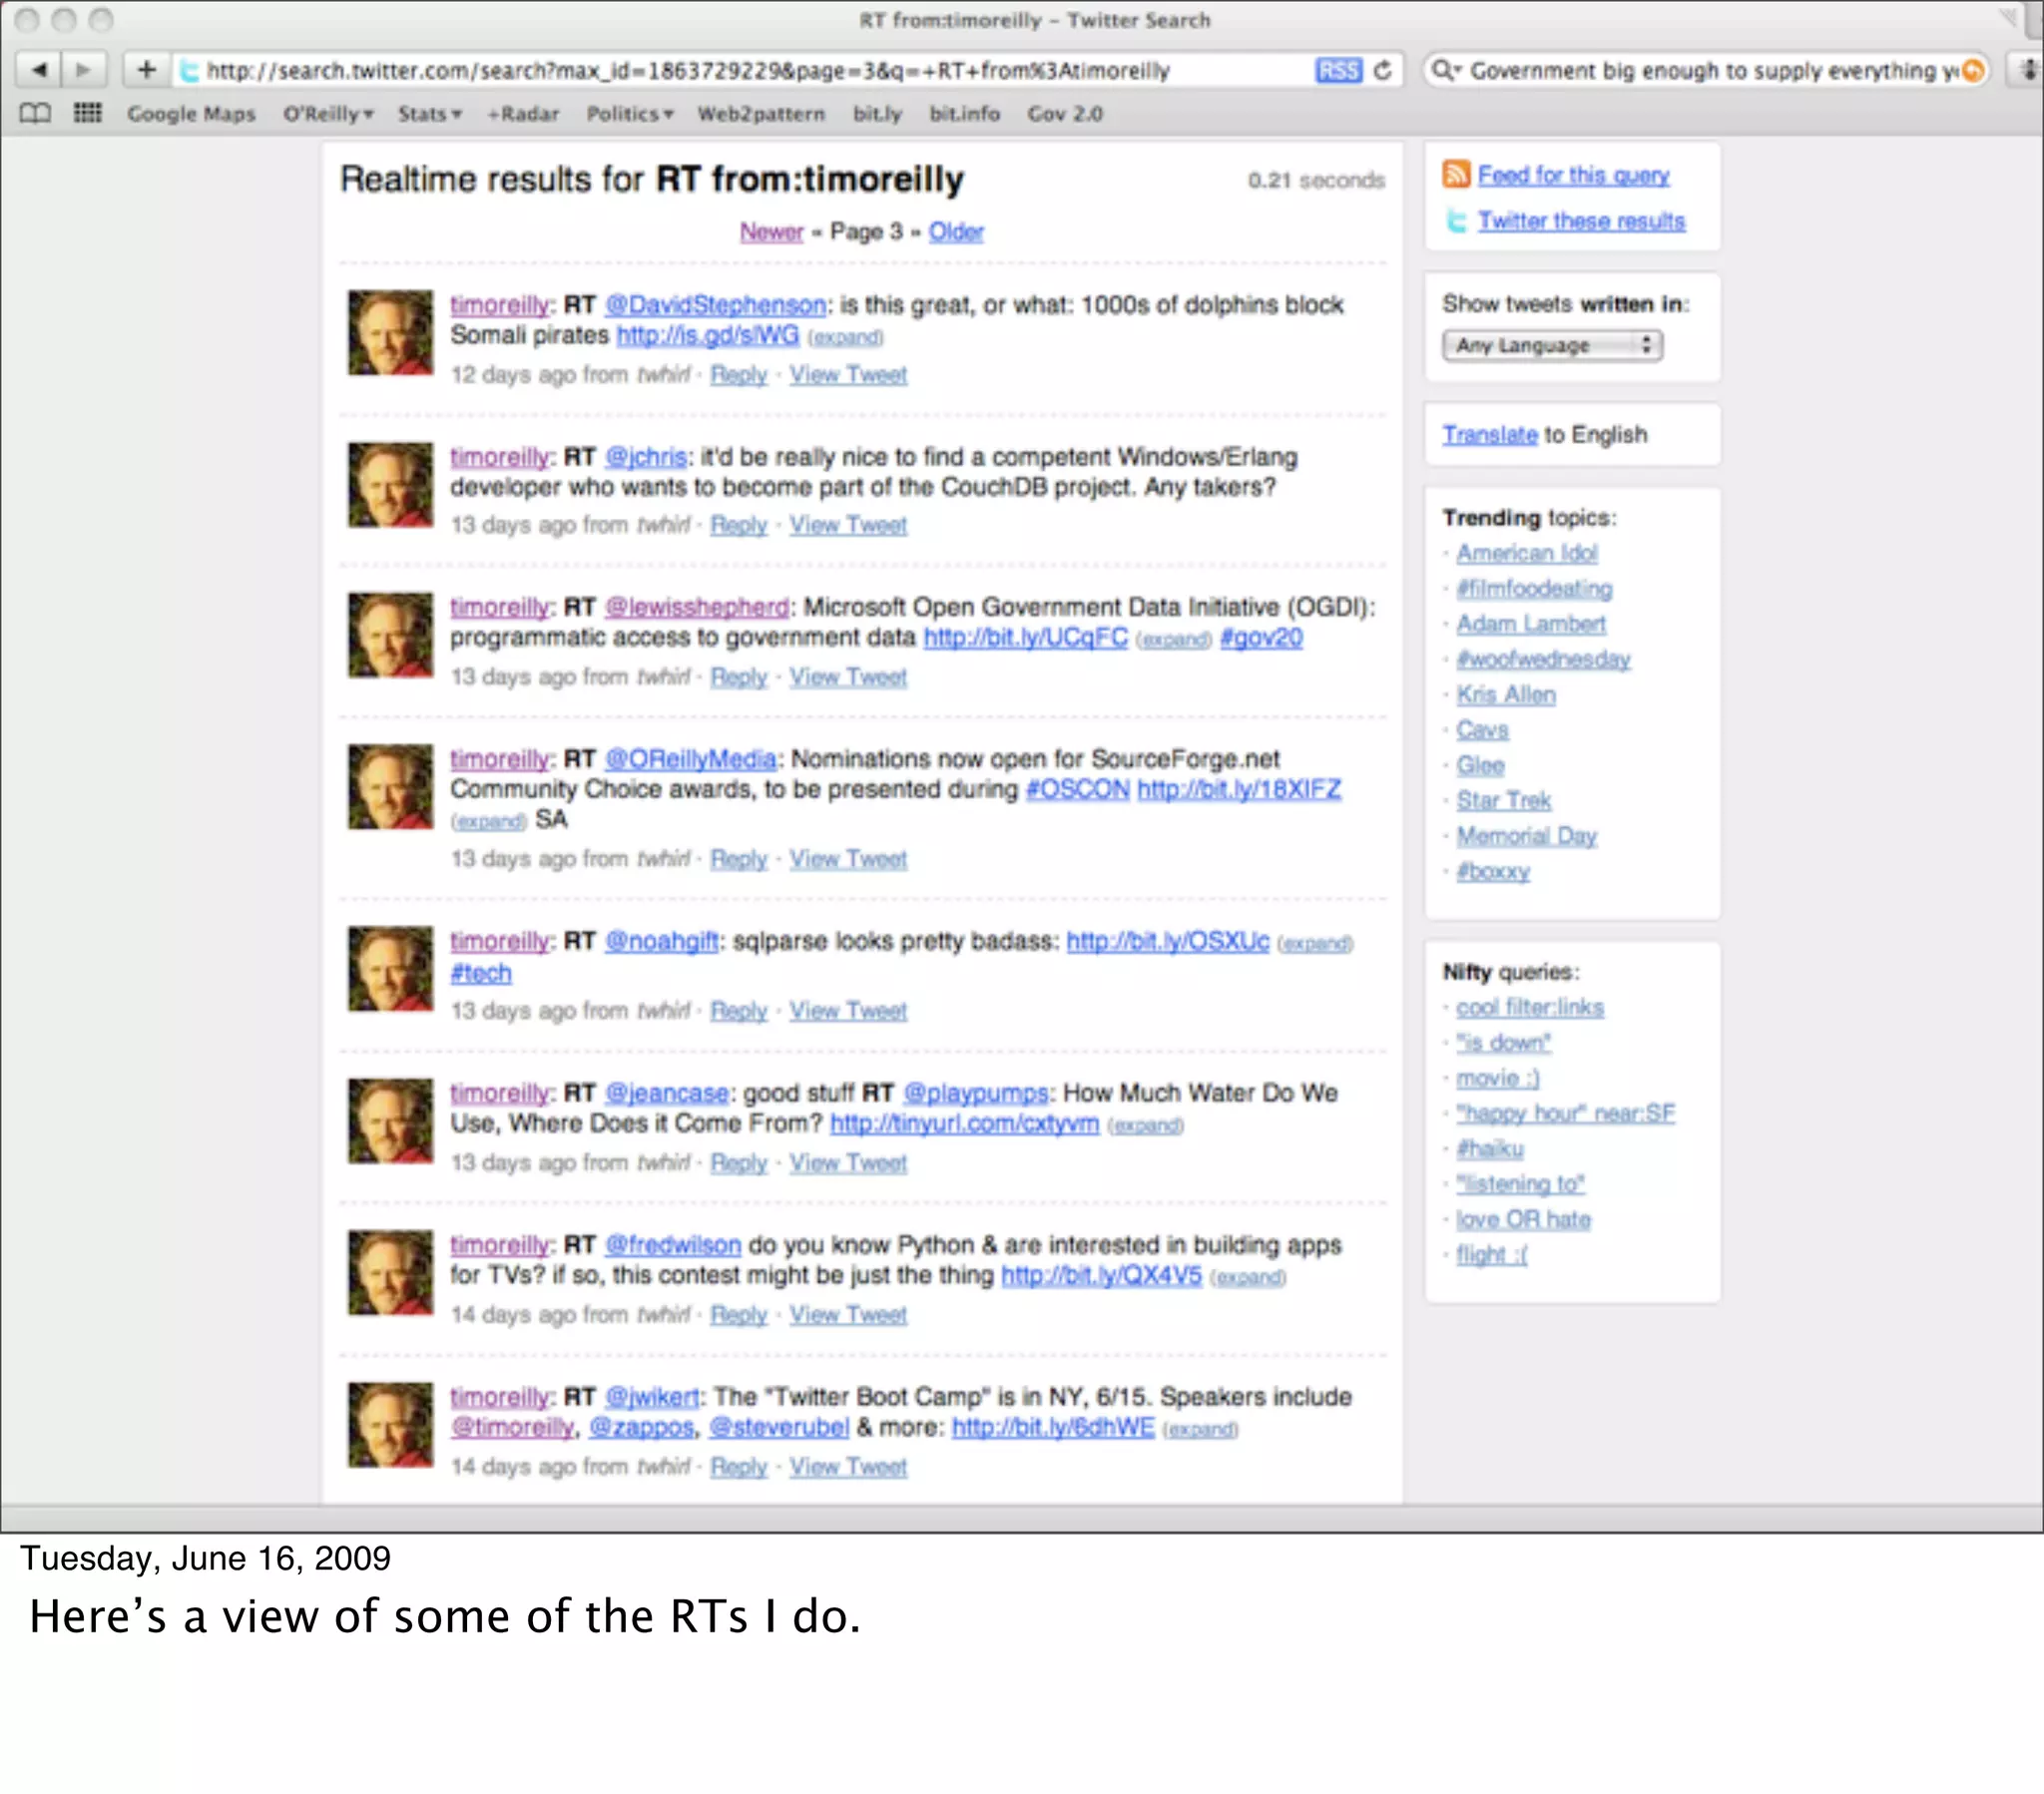This screenshot has height=1794, width=2044.
Task: Open the Any Language dropdown
Action: coord(1552,345)
